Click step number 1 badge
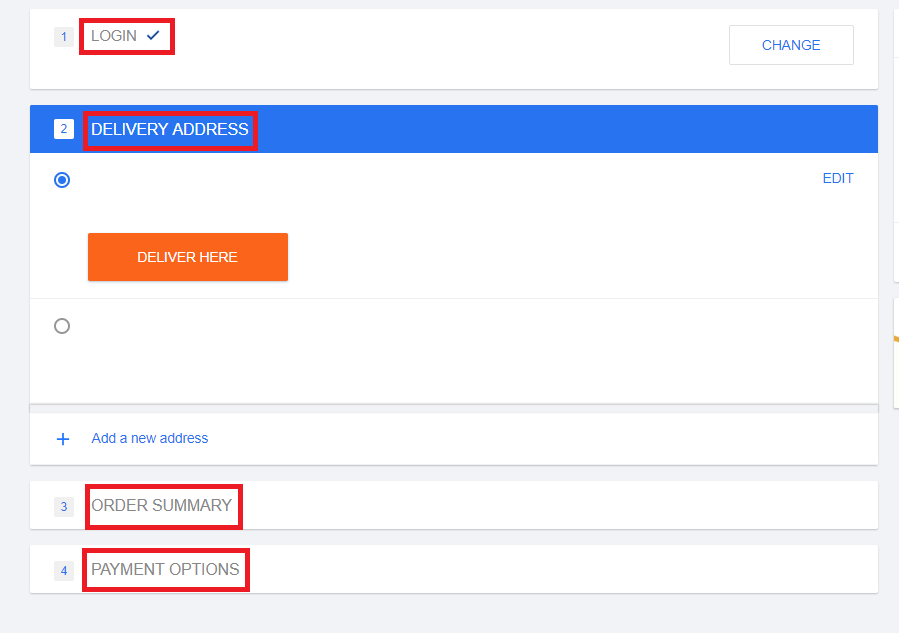The image size is (899, 633). 64,37
